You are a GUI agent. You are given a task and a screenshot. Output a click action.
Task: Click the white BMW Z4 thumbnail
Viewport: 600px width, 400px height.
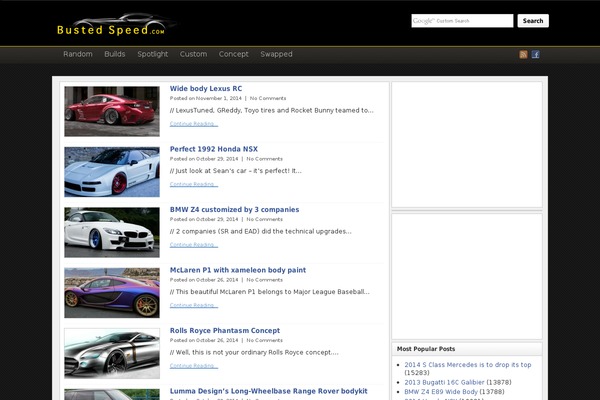pyautogui.click(x=112, y=232)
